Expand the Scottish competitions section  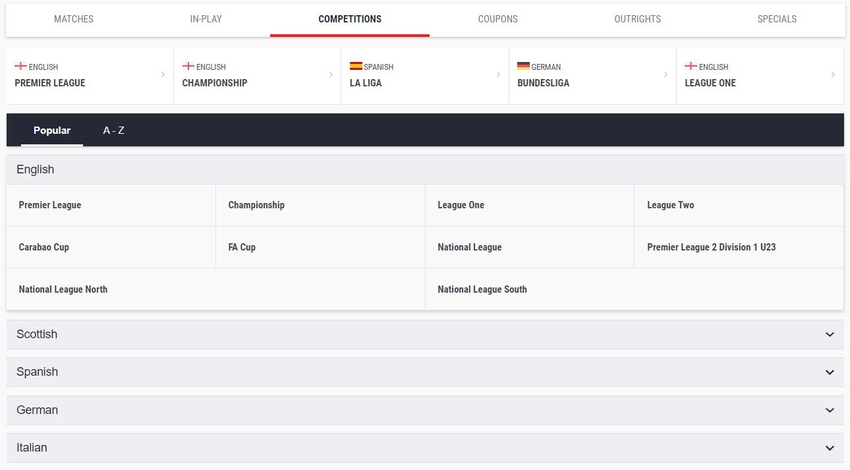click(425, 334)
